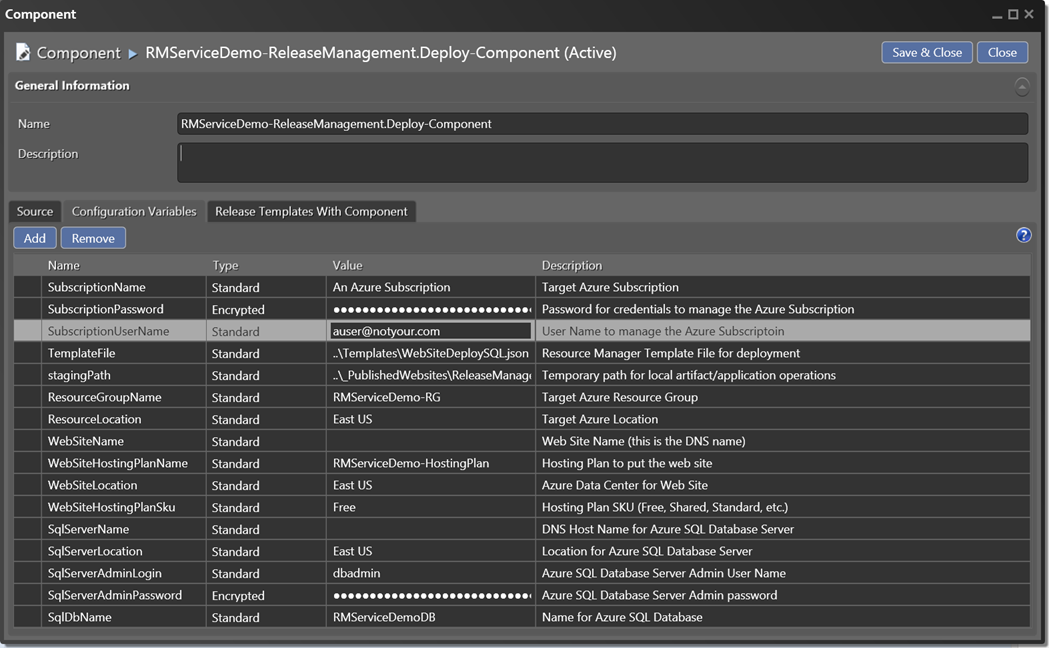This screenshot has height=648, width=1049.
Task: Collapse the General Information section
Action: click(1022, 87)
